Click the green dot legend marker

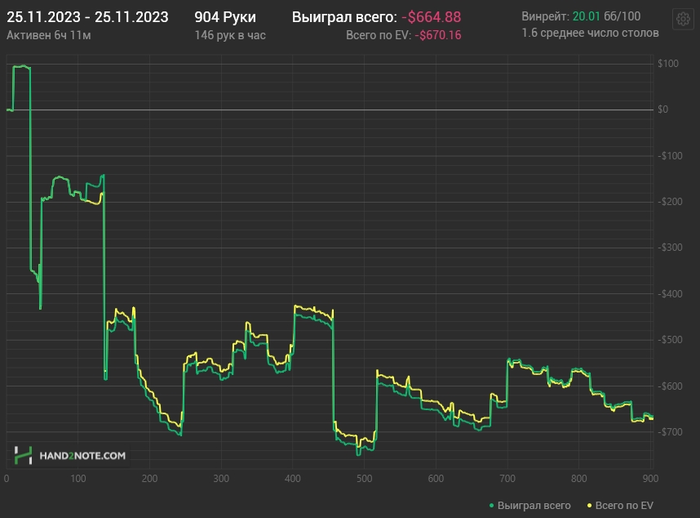pos(492,505)
